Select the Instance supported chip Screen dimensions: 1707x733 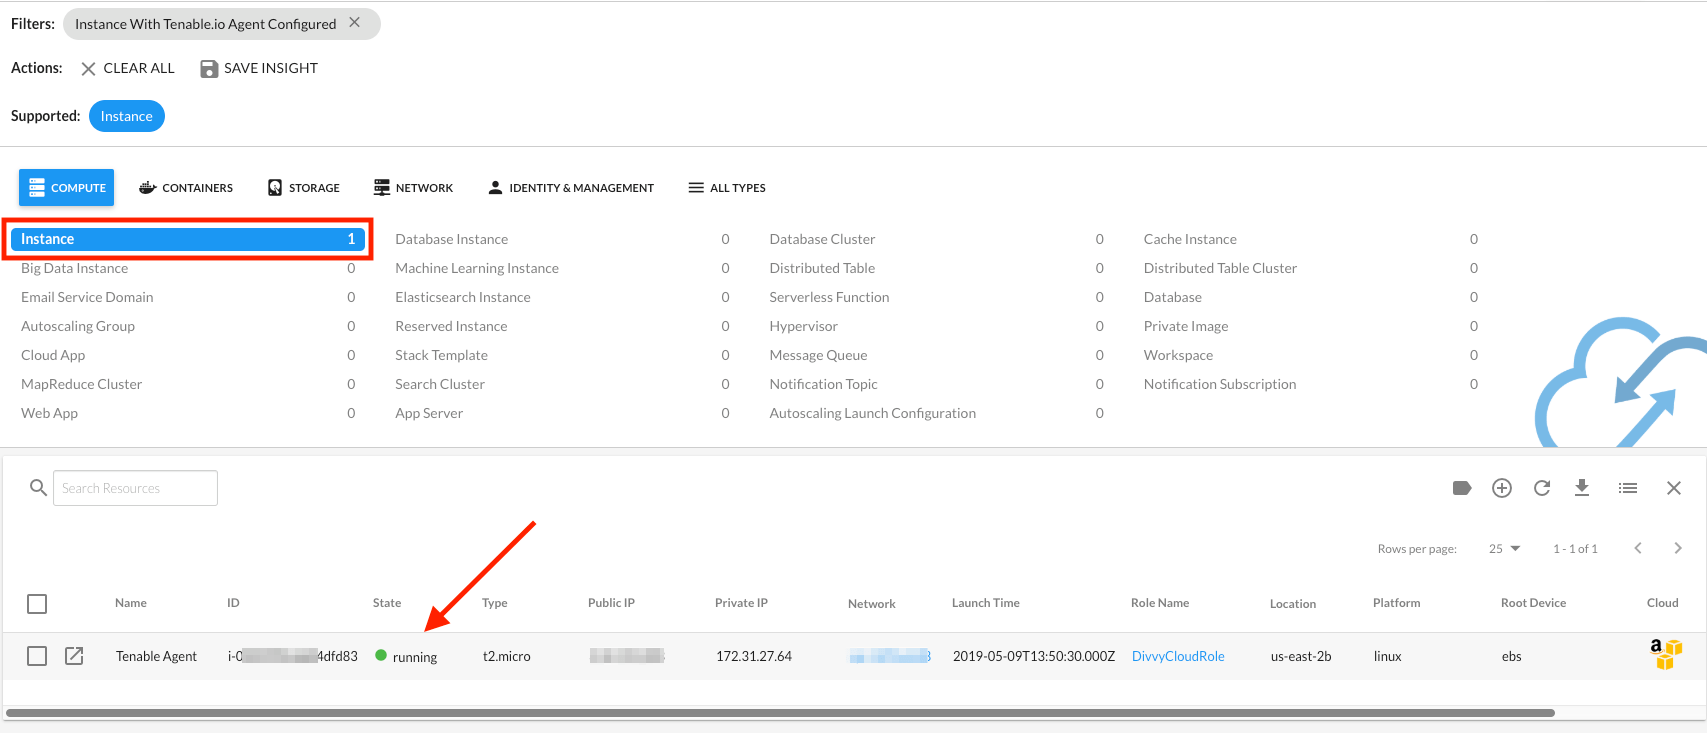(x=127, y=116)
